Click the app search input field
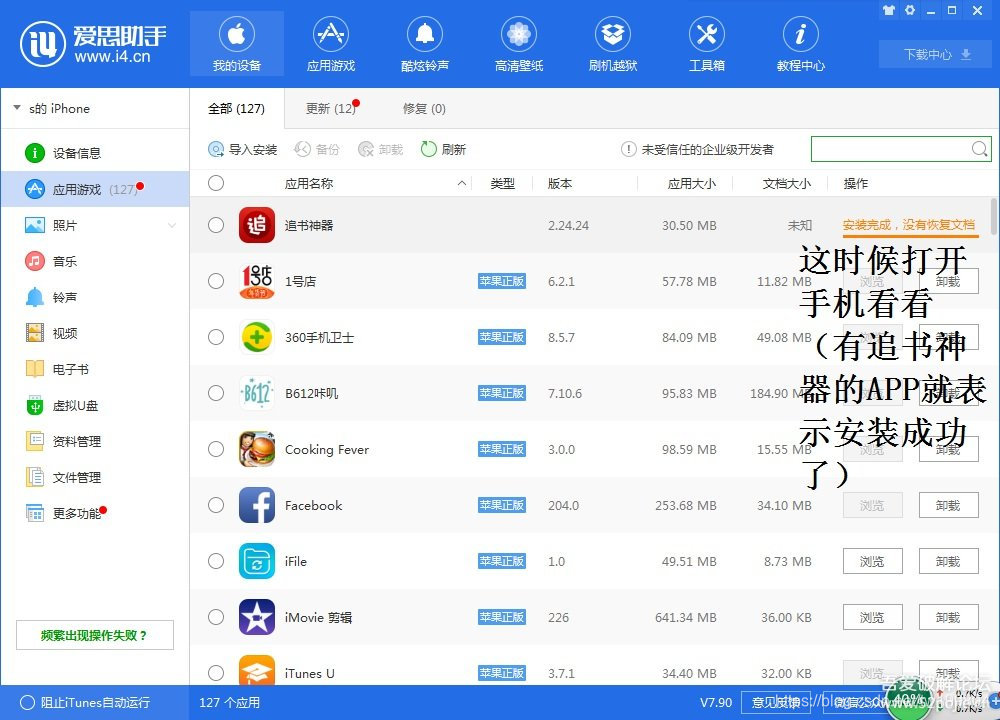Viewport: 1000px width, 720px height. (x=892, y=149)
